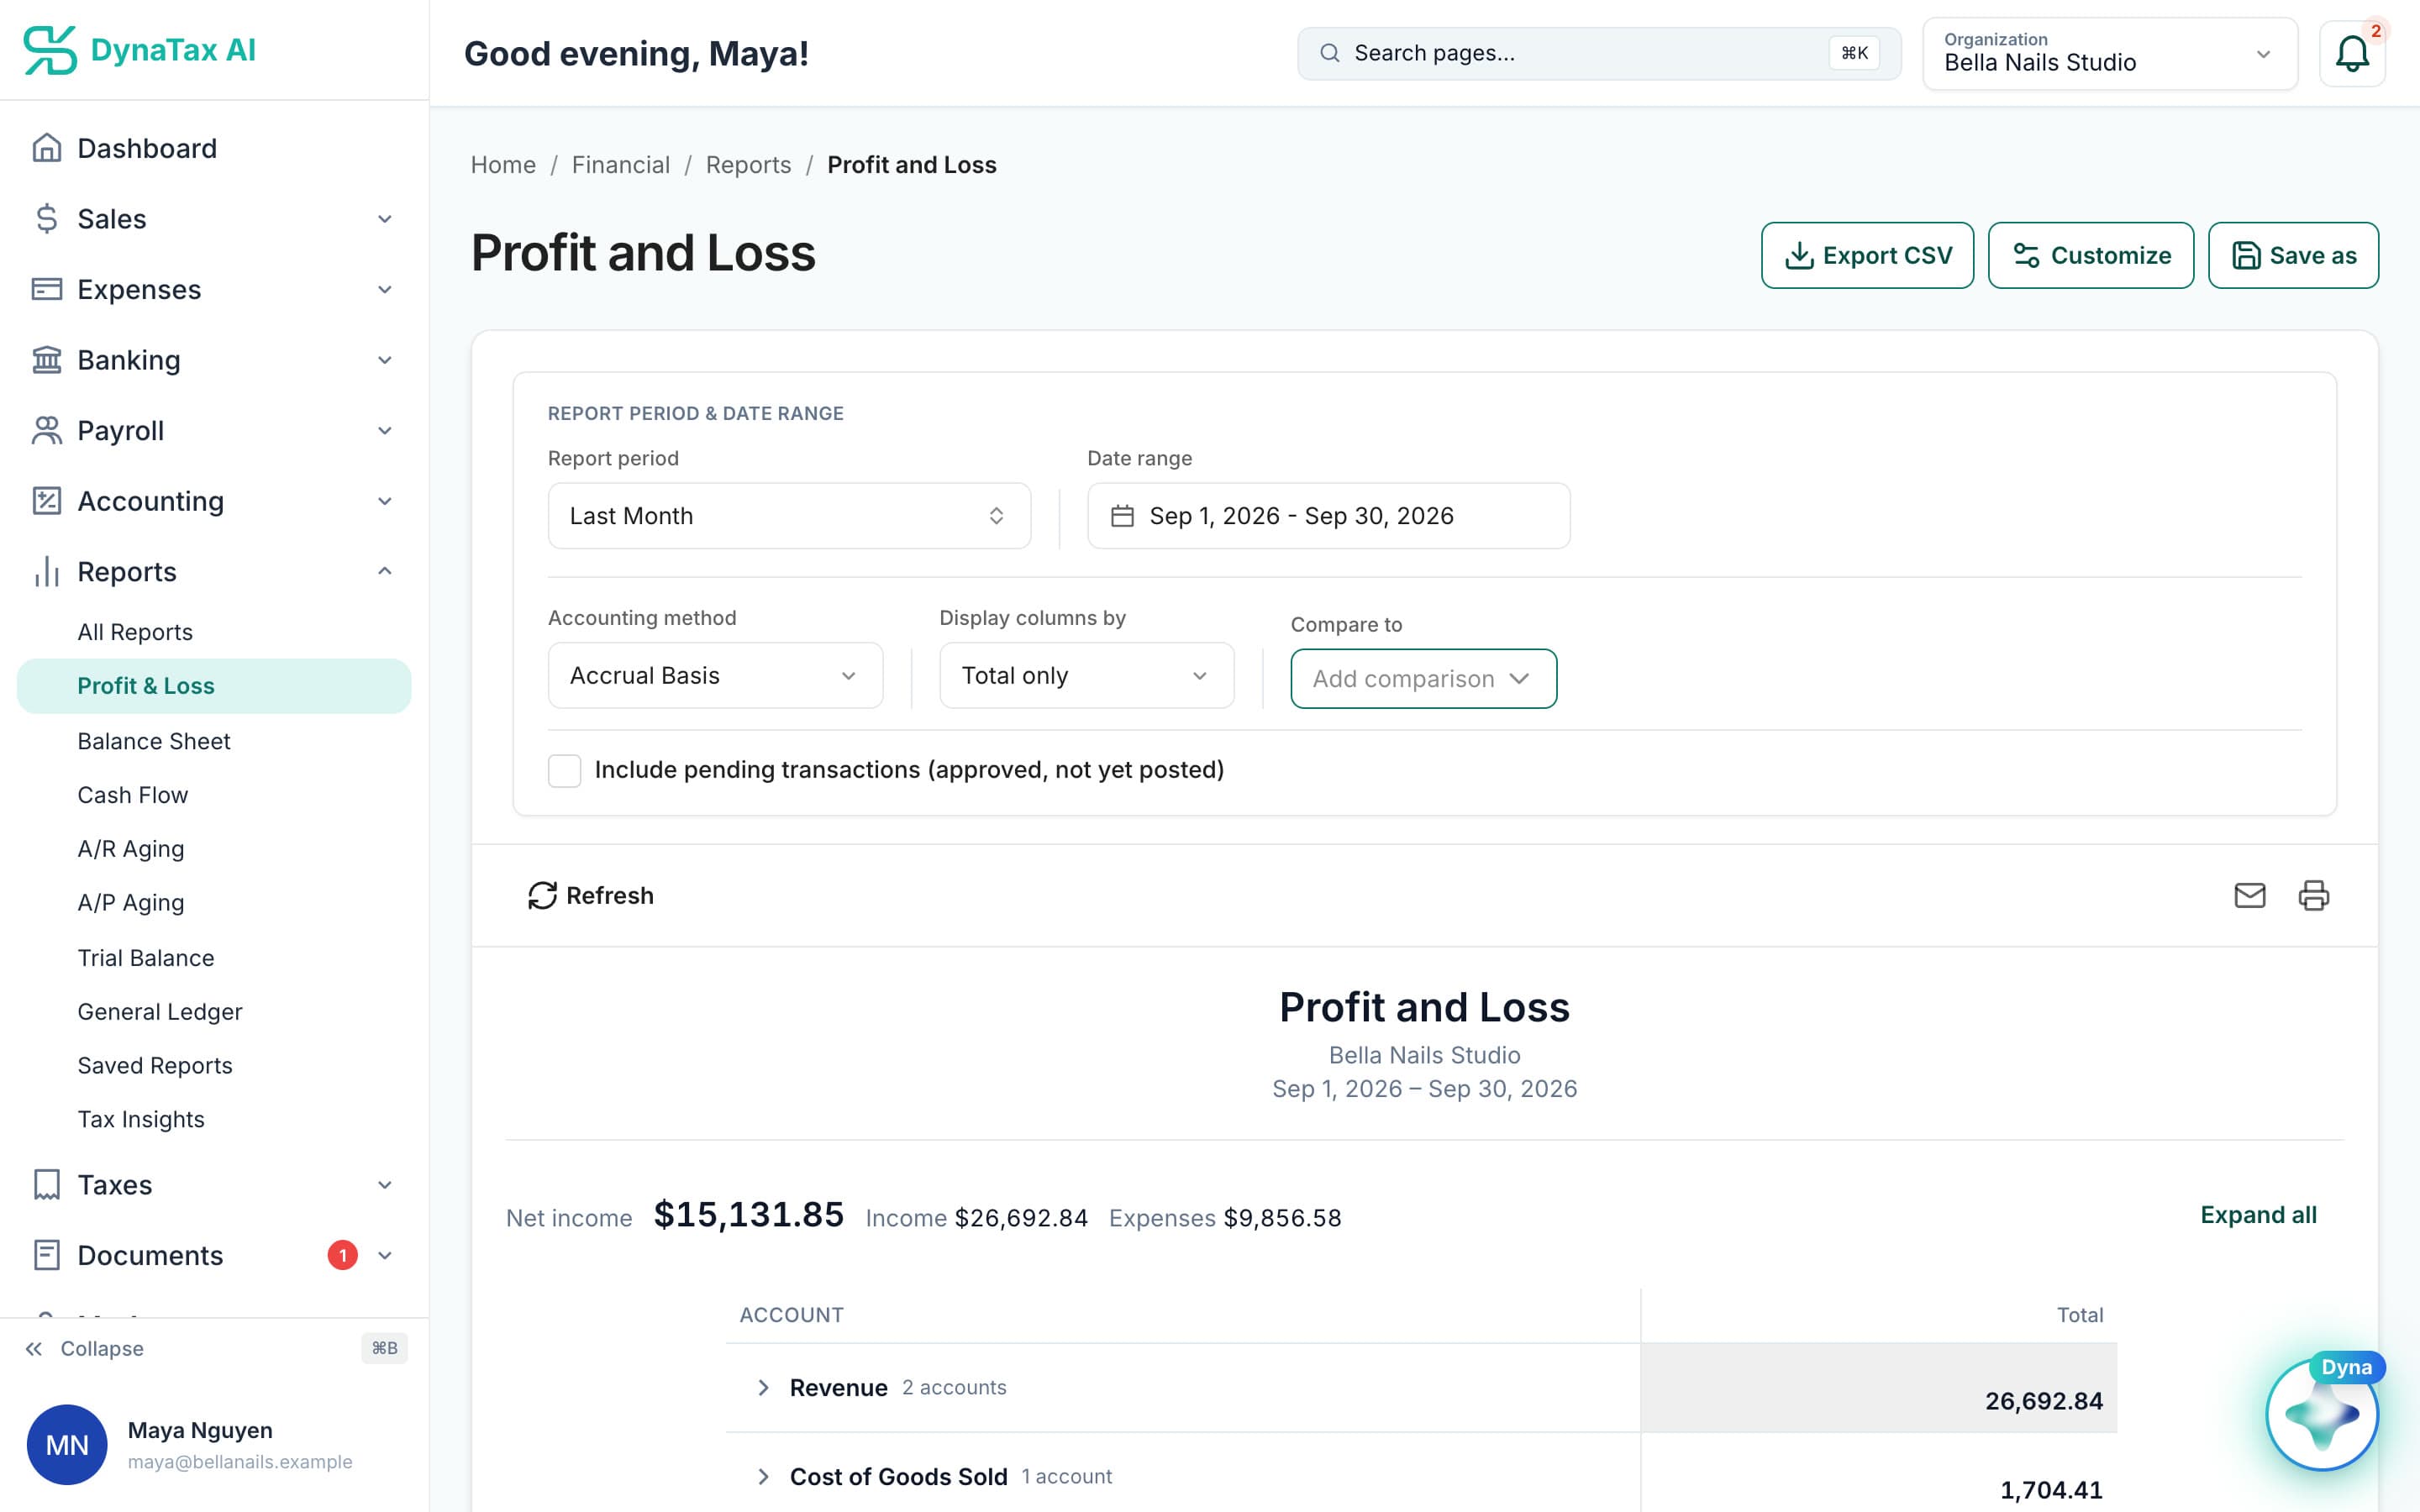Open the Add comparison dropdown

[1423, 679]
